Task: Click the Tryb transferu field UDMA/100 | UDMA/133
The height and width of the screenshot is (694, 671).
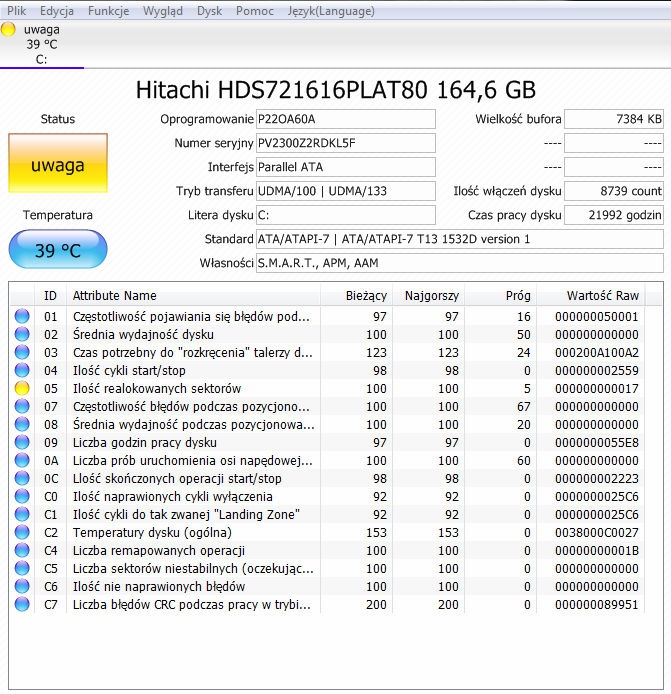Action: coord(346,191)
